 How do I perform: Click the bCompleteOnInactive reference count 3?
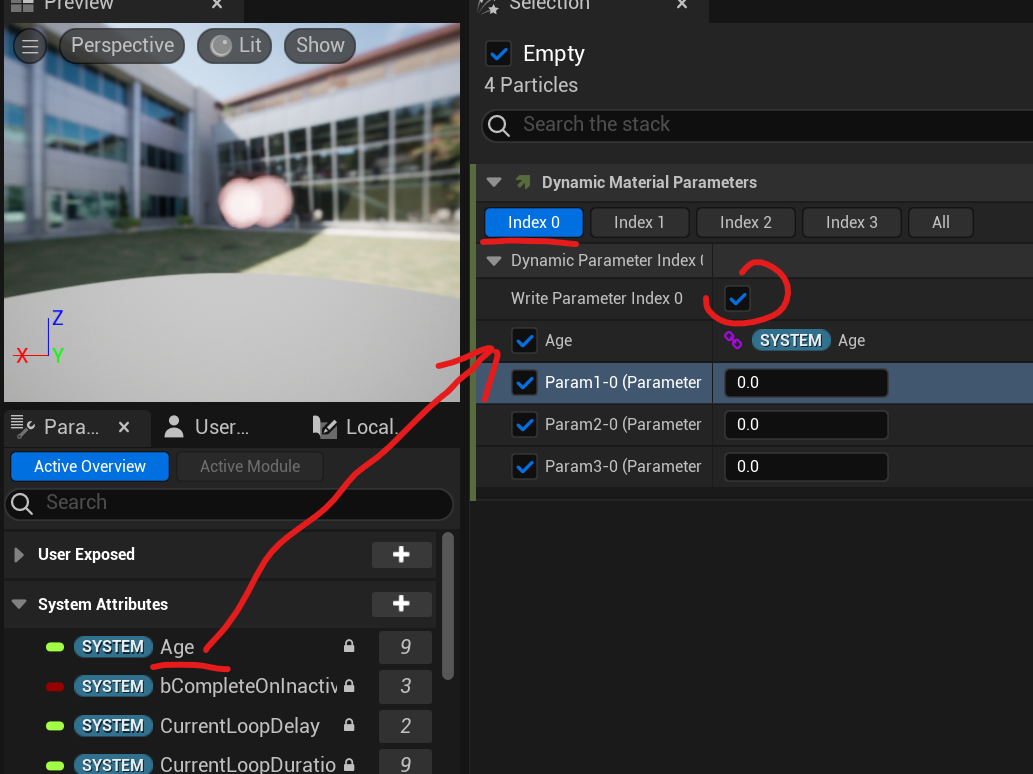click(x=405, y=686)
